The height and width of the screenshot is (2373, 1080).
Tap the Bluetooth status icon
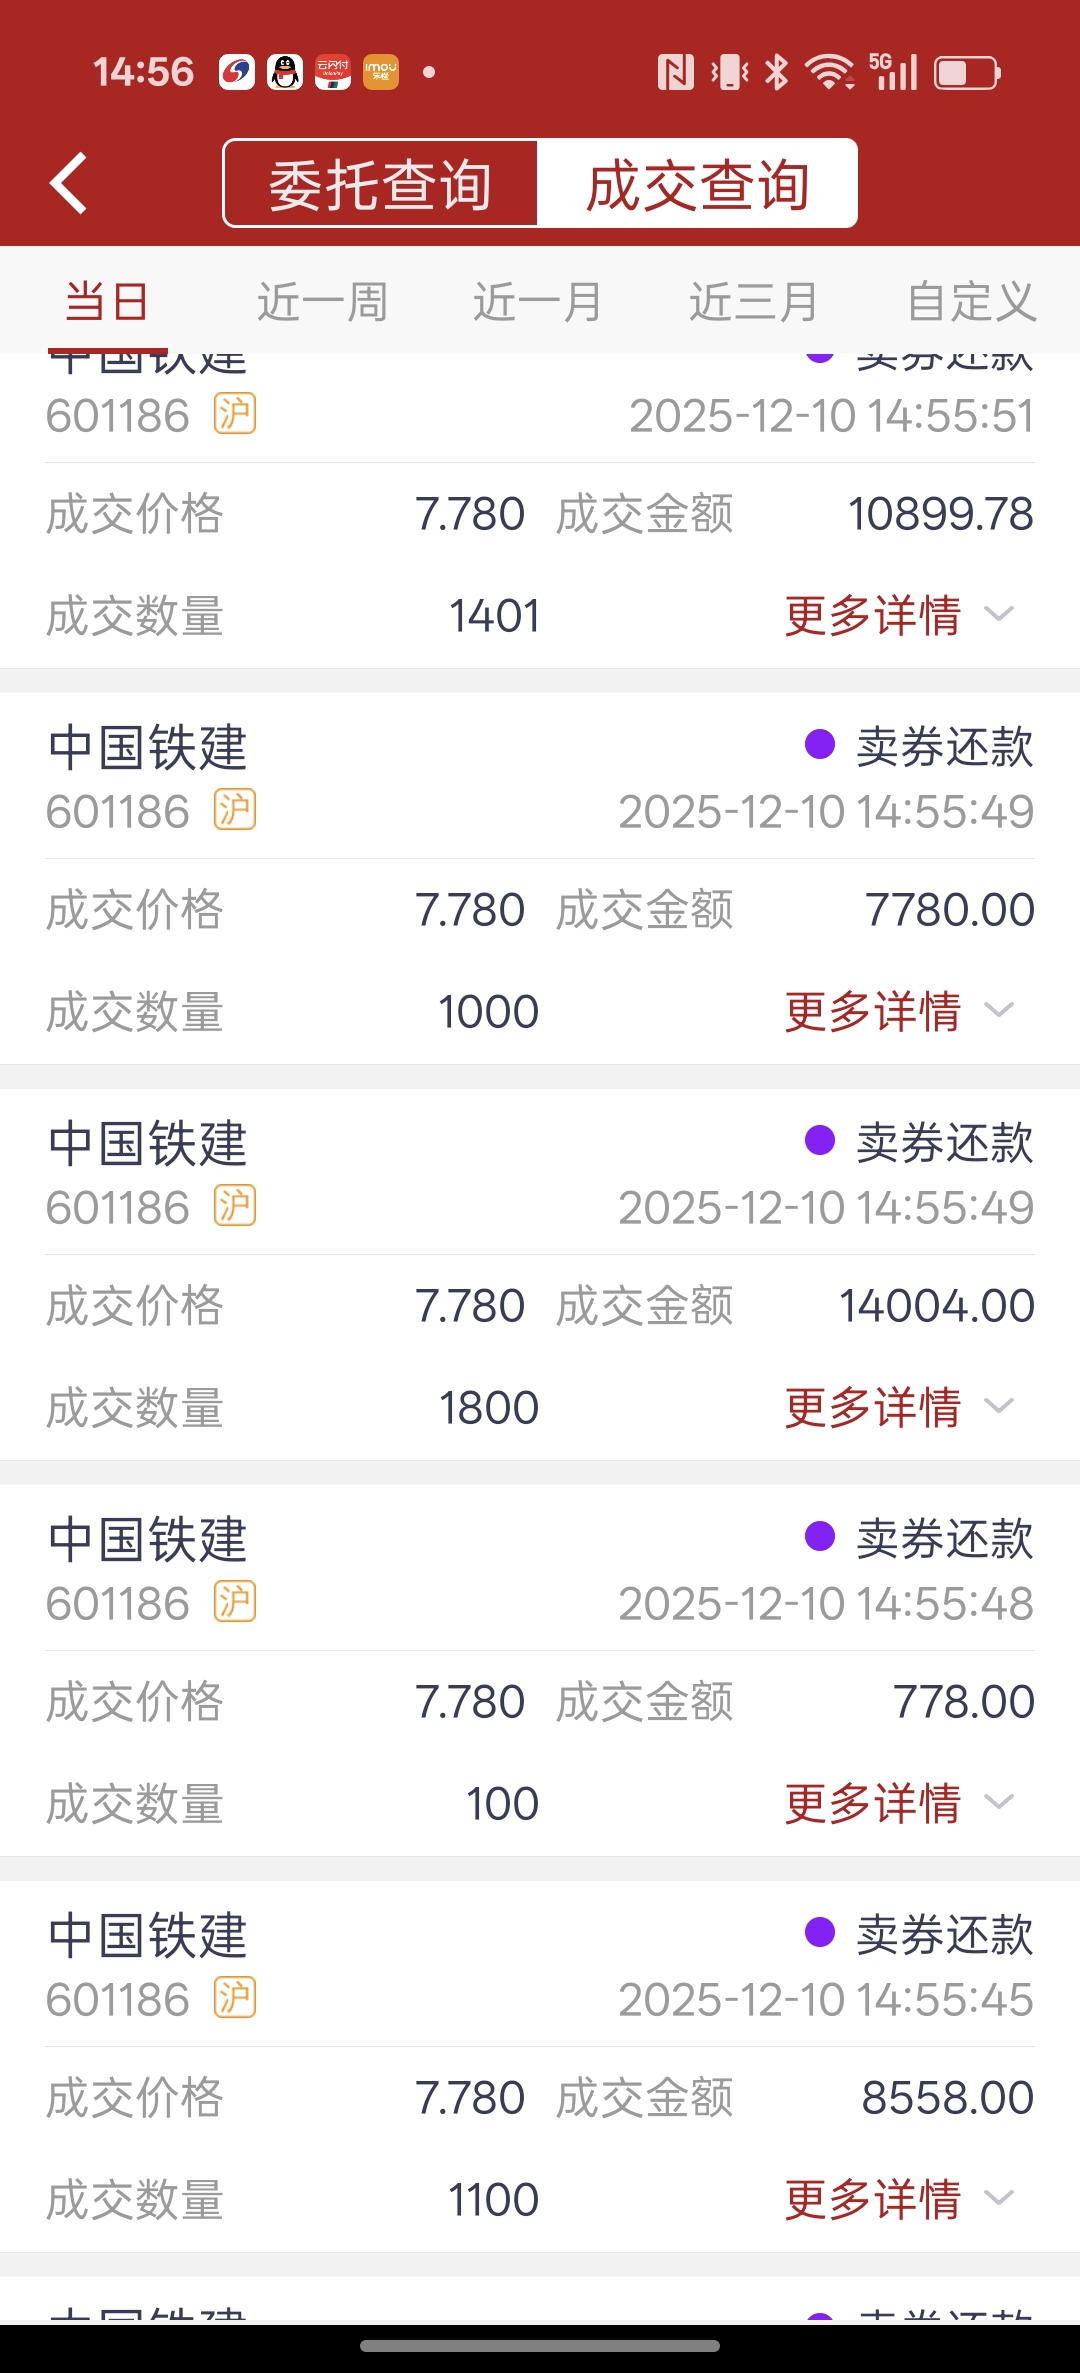[776, 72]
